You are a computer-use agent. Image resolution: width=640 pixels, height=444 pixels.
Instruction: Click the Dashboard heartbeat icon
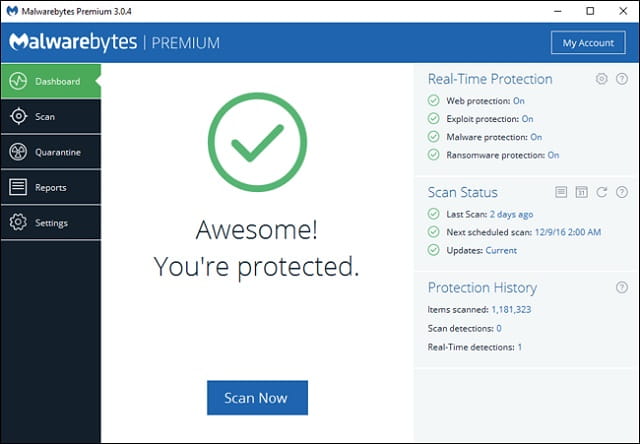point(18,81)
